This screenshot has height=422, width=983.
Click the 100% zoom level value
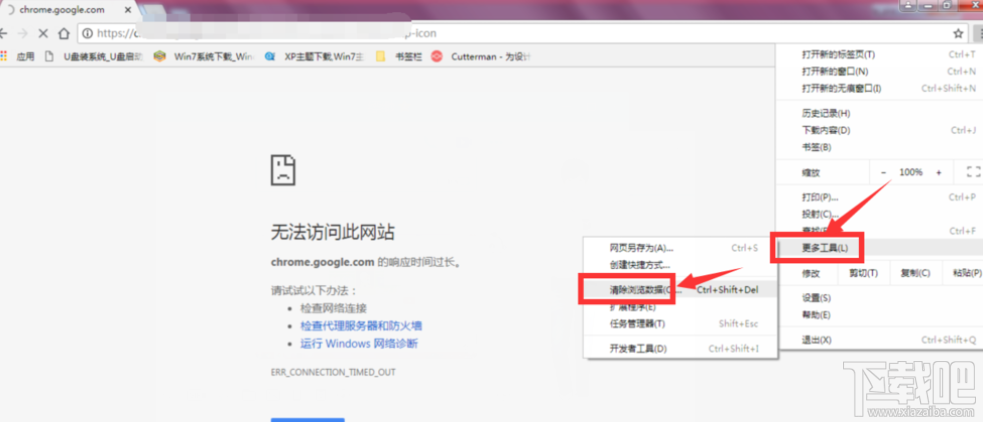(x=911, y=172)
